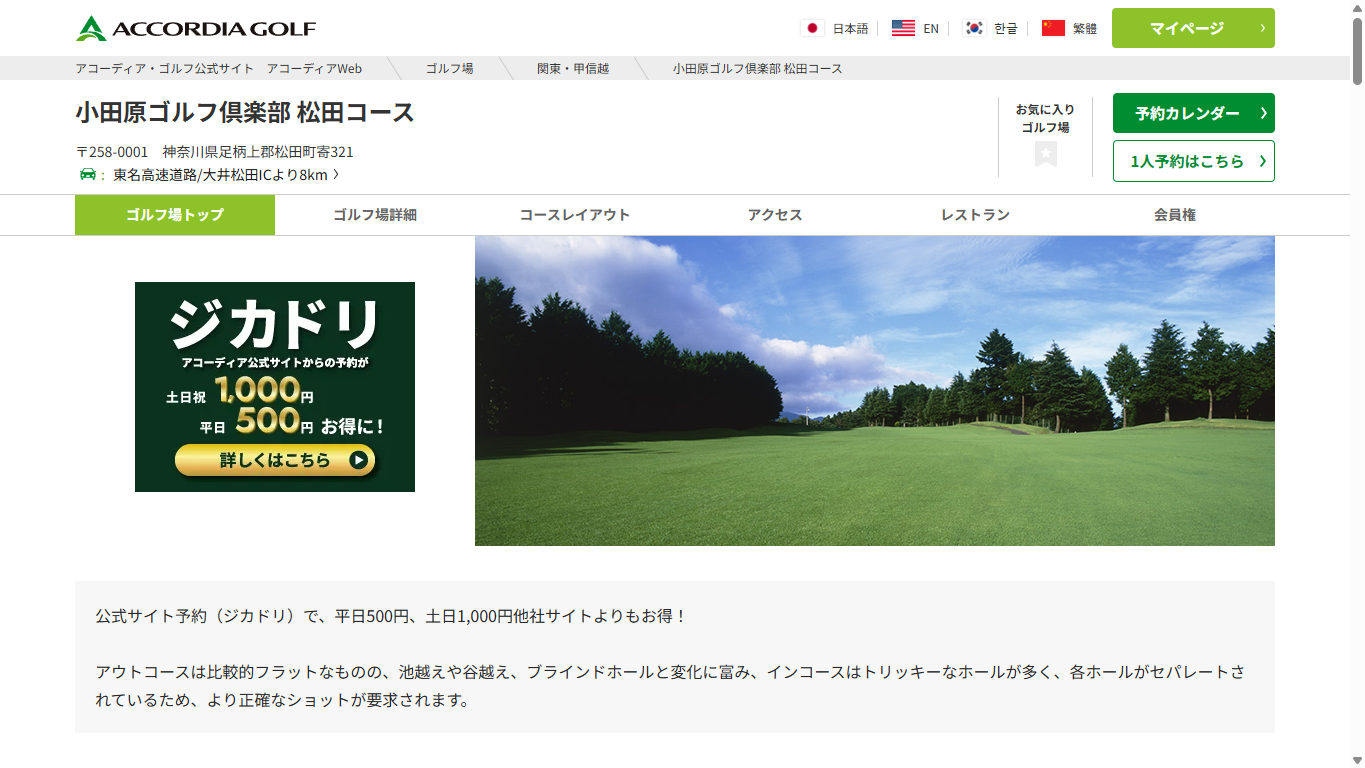1365x768 pixels.
Task: Open the ジカドリ promotion banner
Action: coord(275,387)
